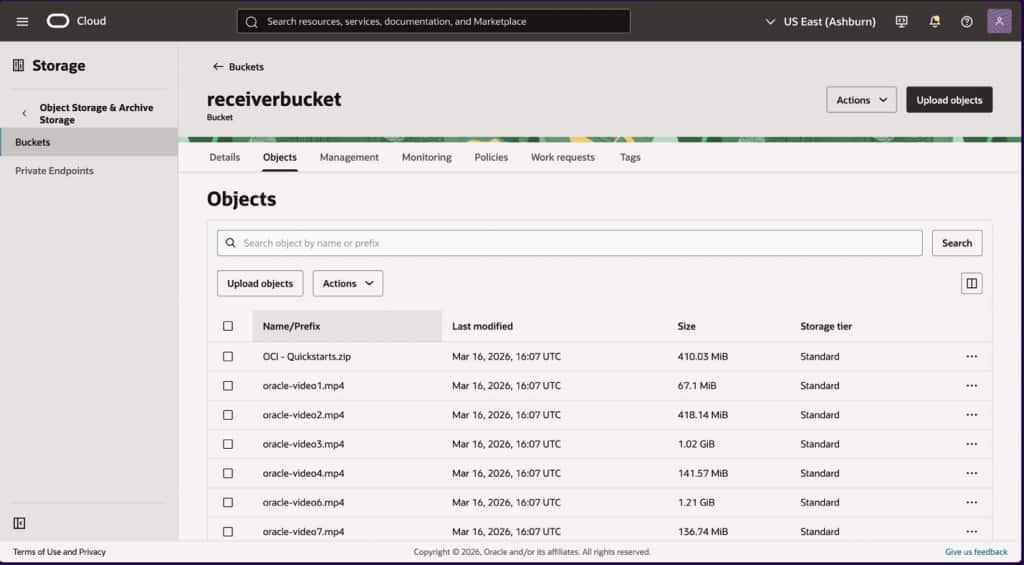Open the Cloud Shell developer tools icon
1024x565 pixels.
902,22
